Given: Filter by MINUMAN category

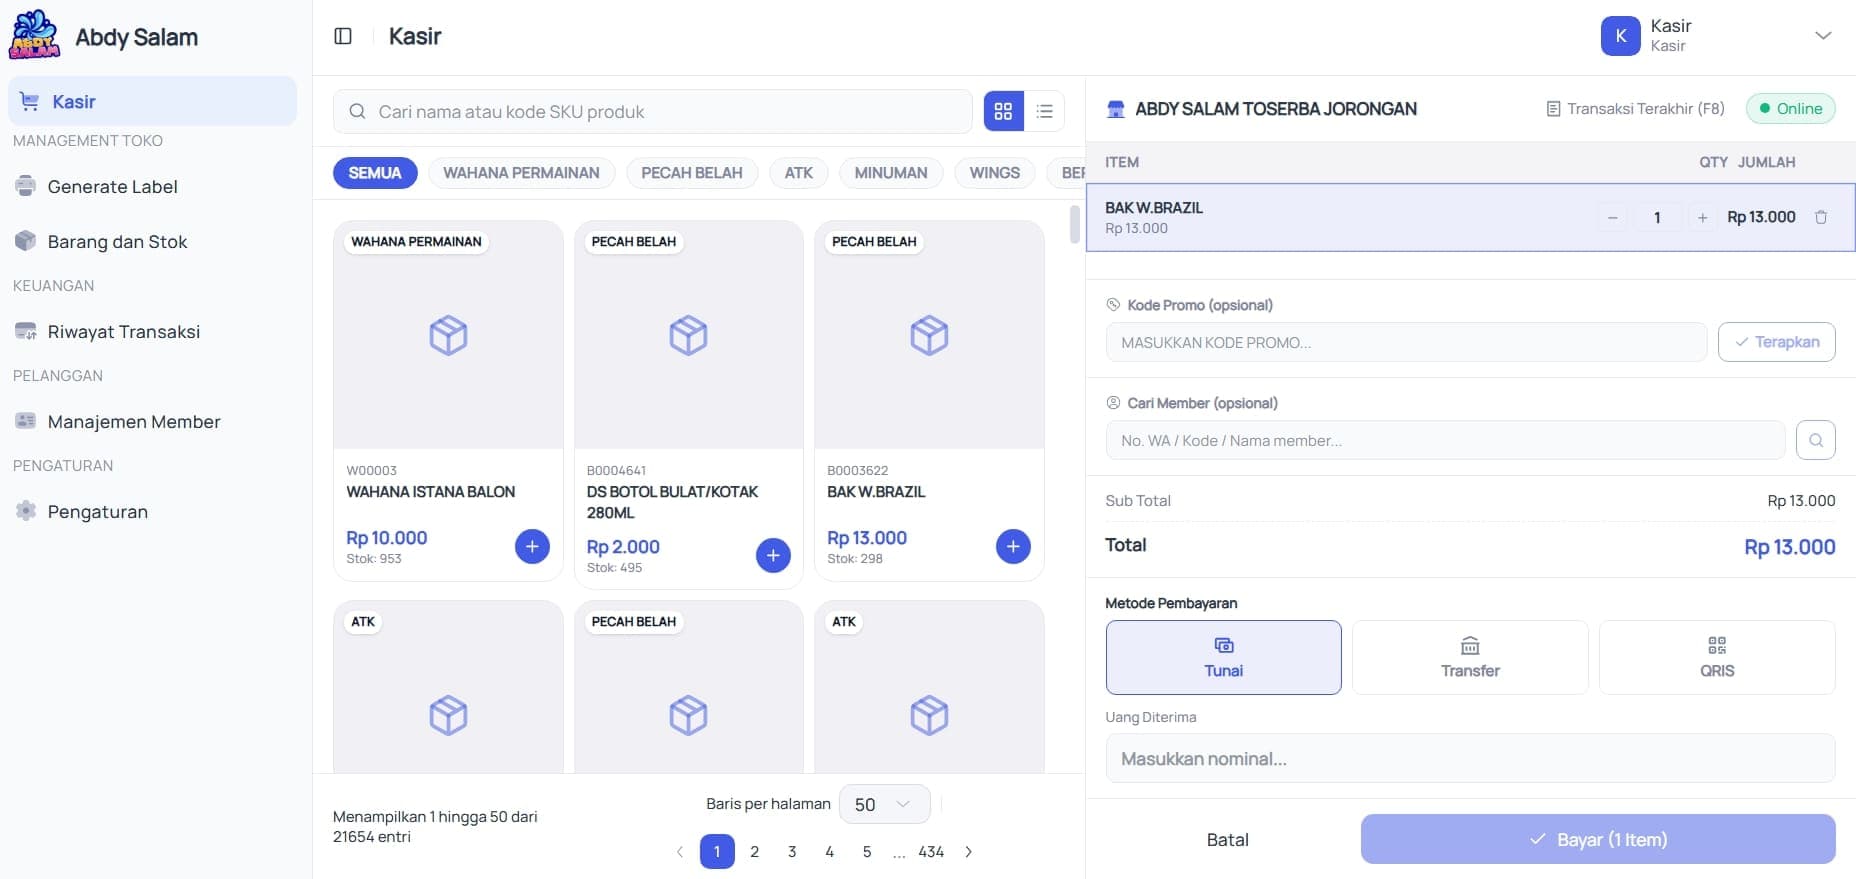Looking at the screenshot, I should click(x=891, y=172).
